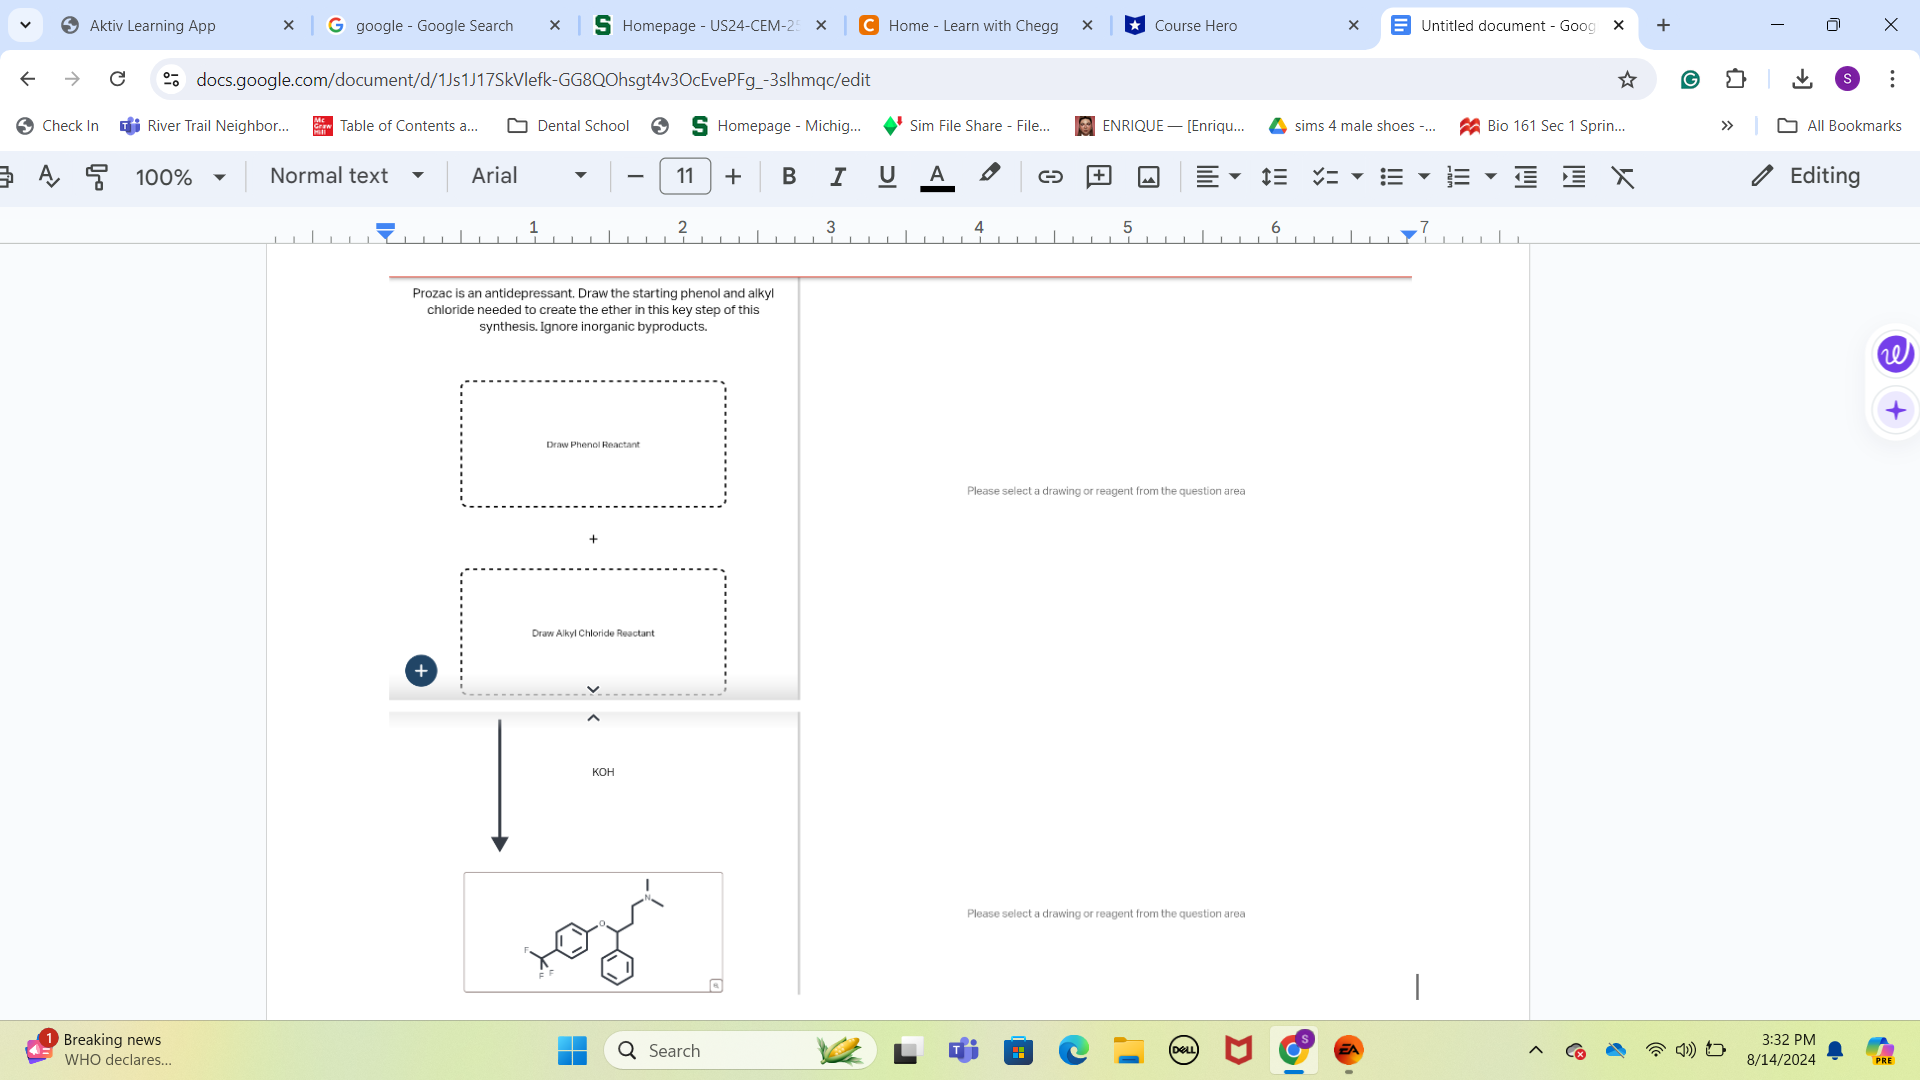The image size is (1920, 1080).
Task: Open the Normal text style dropdown
Action: coord(346,176)
